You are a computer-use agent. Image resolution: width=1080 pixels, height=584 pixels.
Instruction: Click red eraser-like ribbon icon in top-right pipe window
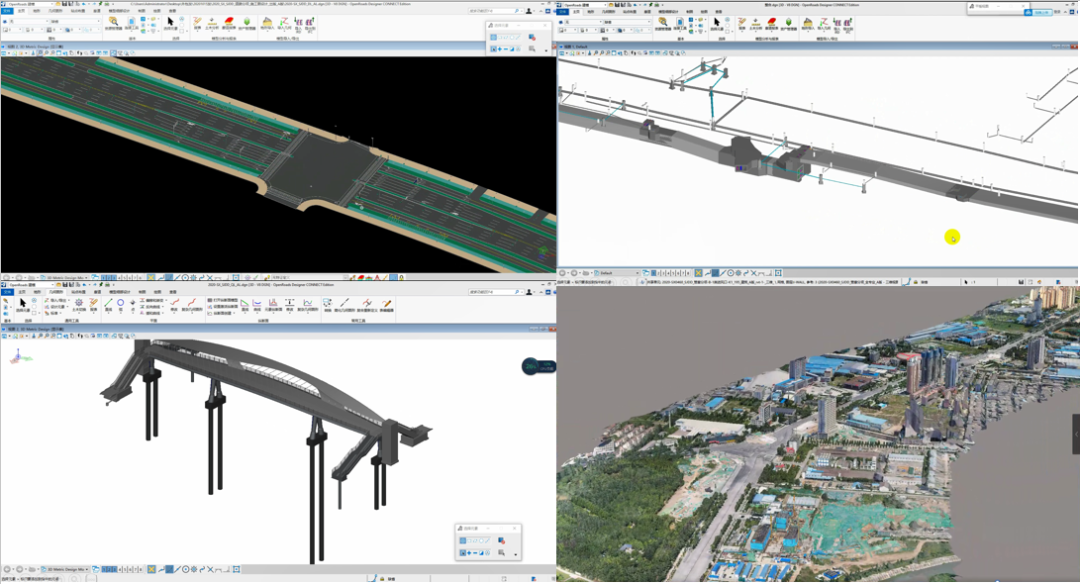(x=771, y=21)
